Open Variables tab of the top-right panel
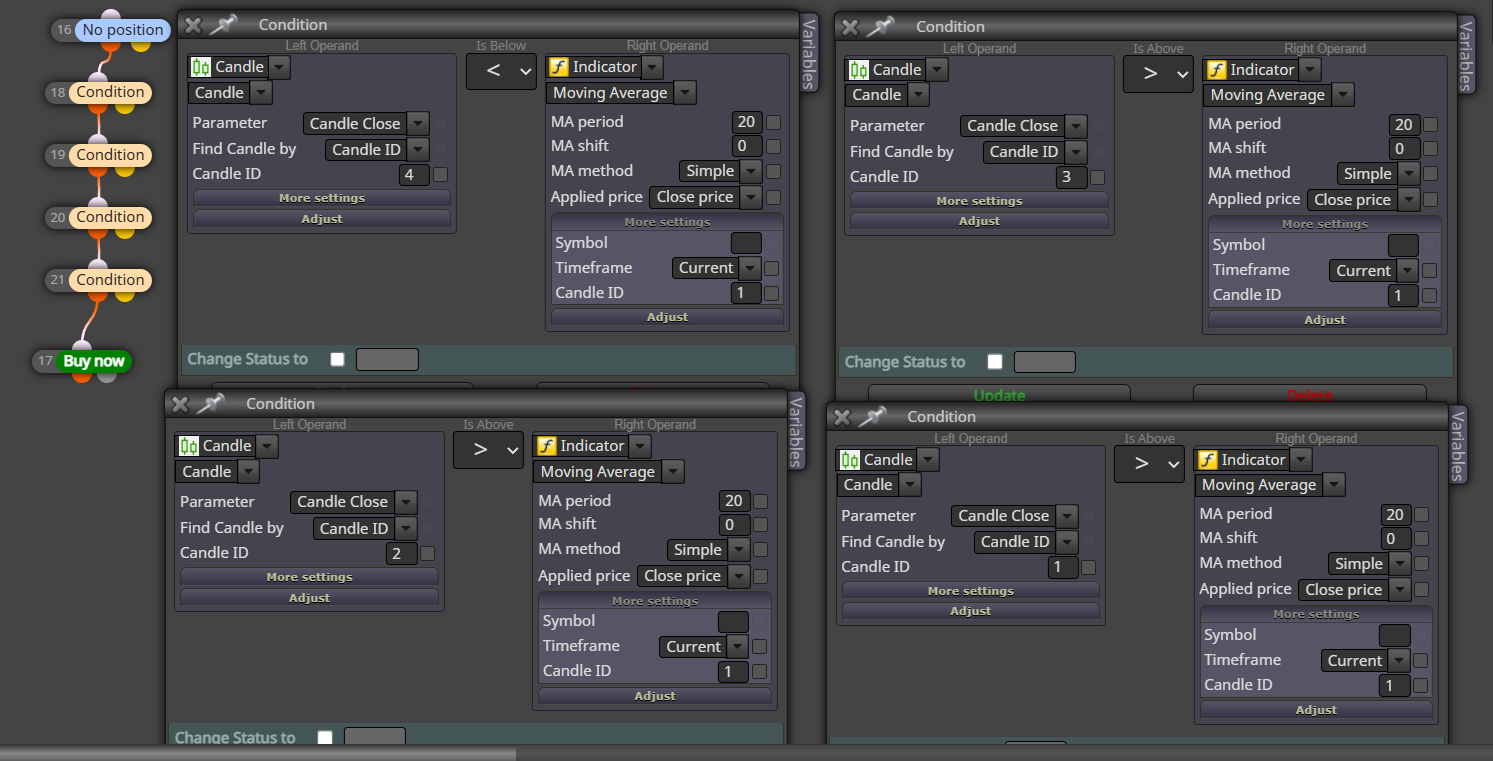The height and width of the screenshot is (761, 1493). pyautogui.click(x=1466, y=55)
